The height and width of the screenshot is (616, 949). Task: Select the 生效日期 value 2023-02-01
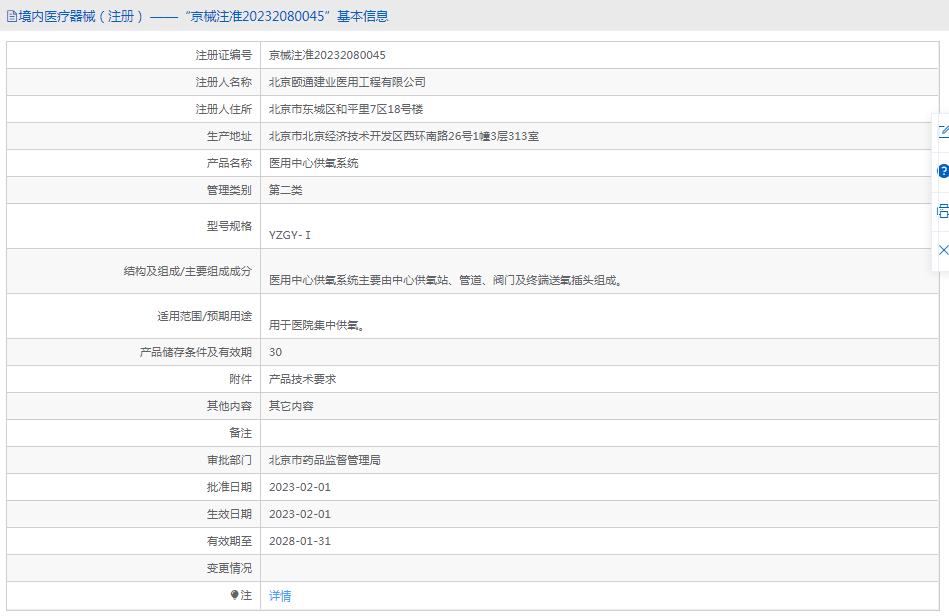click(300, 514)
